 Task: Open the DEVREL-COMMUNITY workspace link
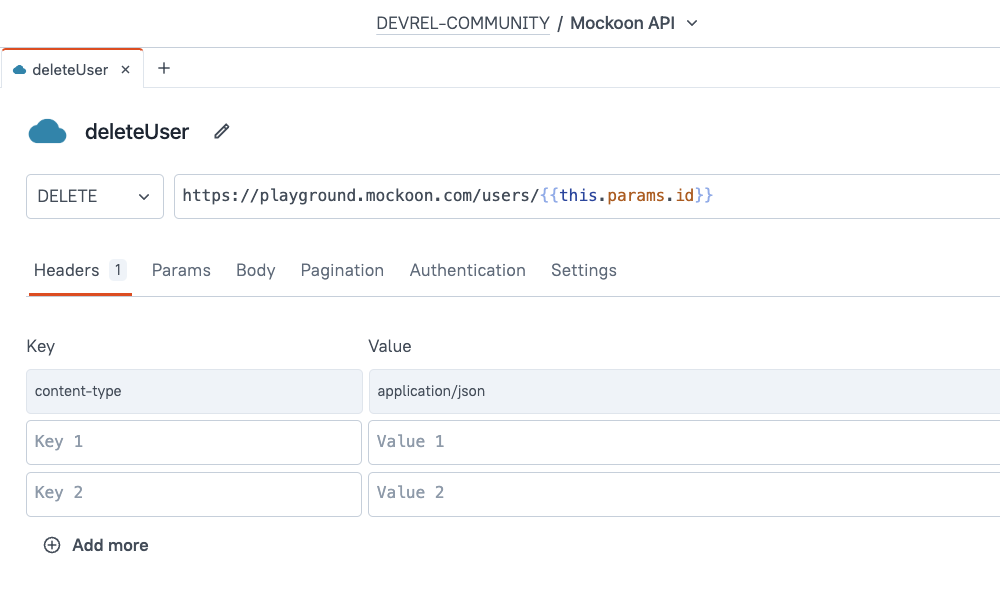pos(462,23)
